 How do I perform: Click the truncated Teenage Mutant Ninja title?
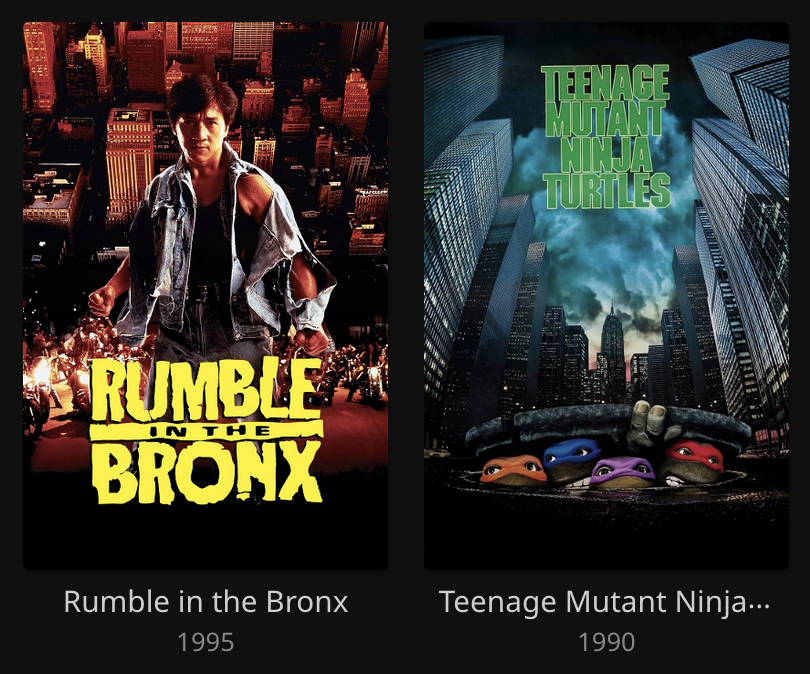pos(604,603)
